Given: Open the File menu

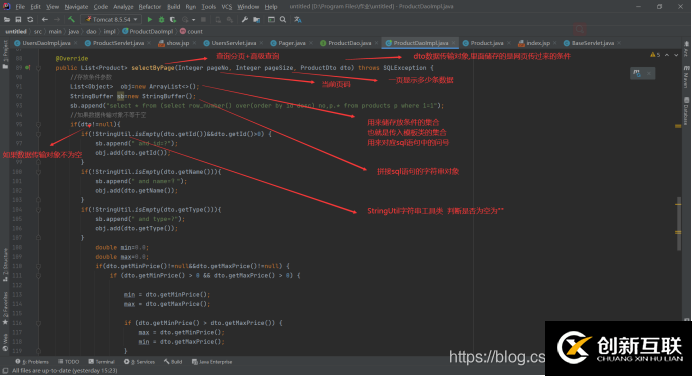Looking at the screenshot, I should [x=20, y=7].
